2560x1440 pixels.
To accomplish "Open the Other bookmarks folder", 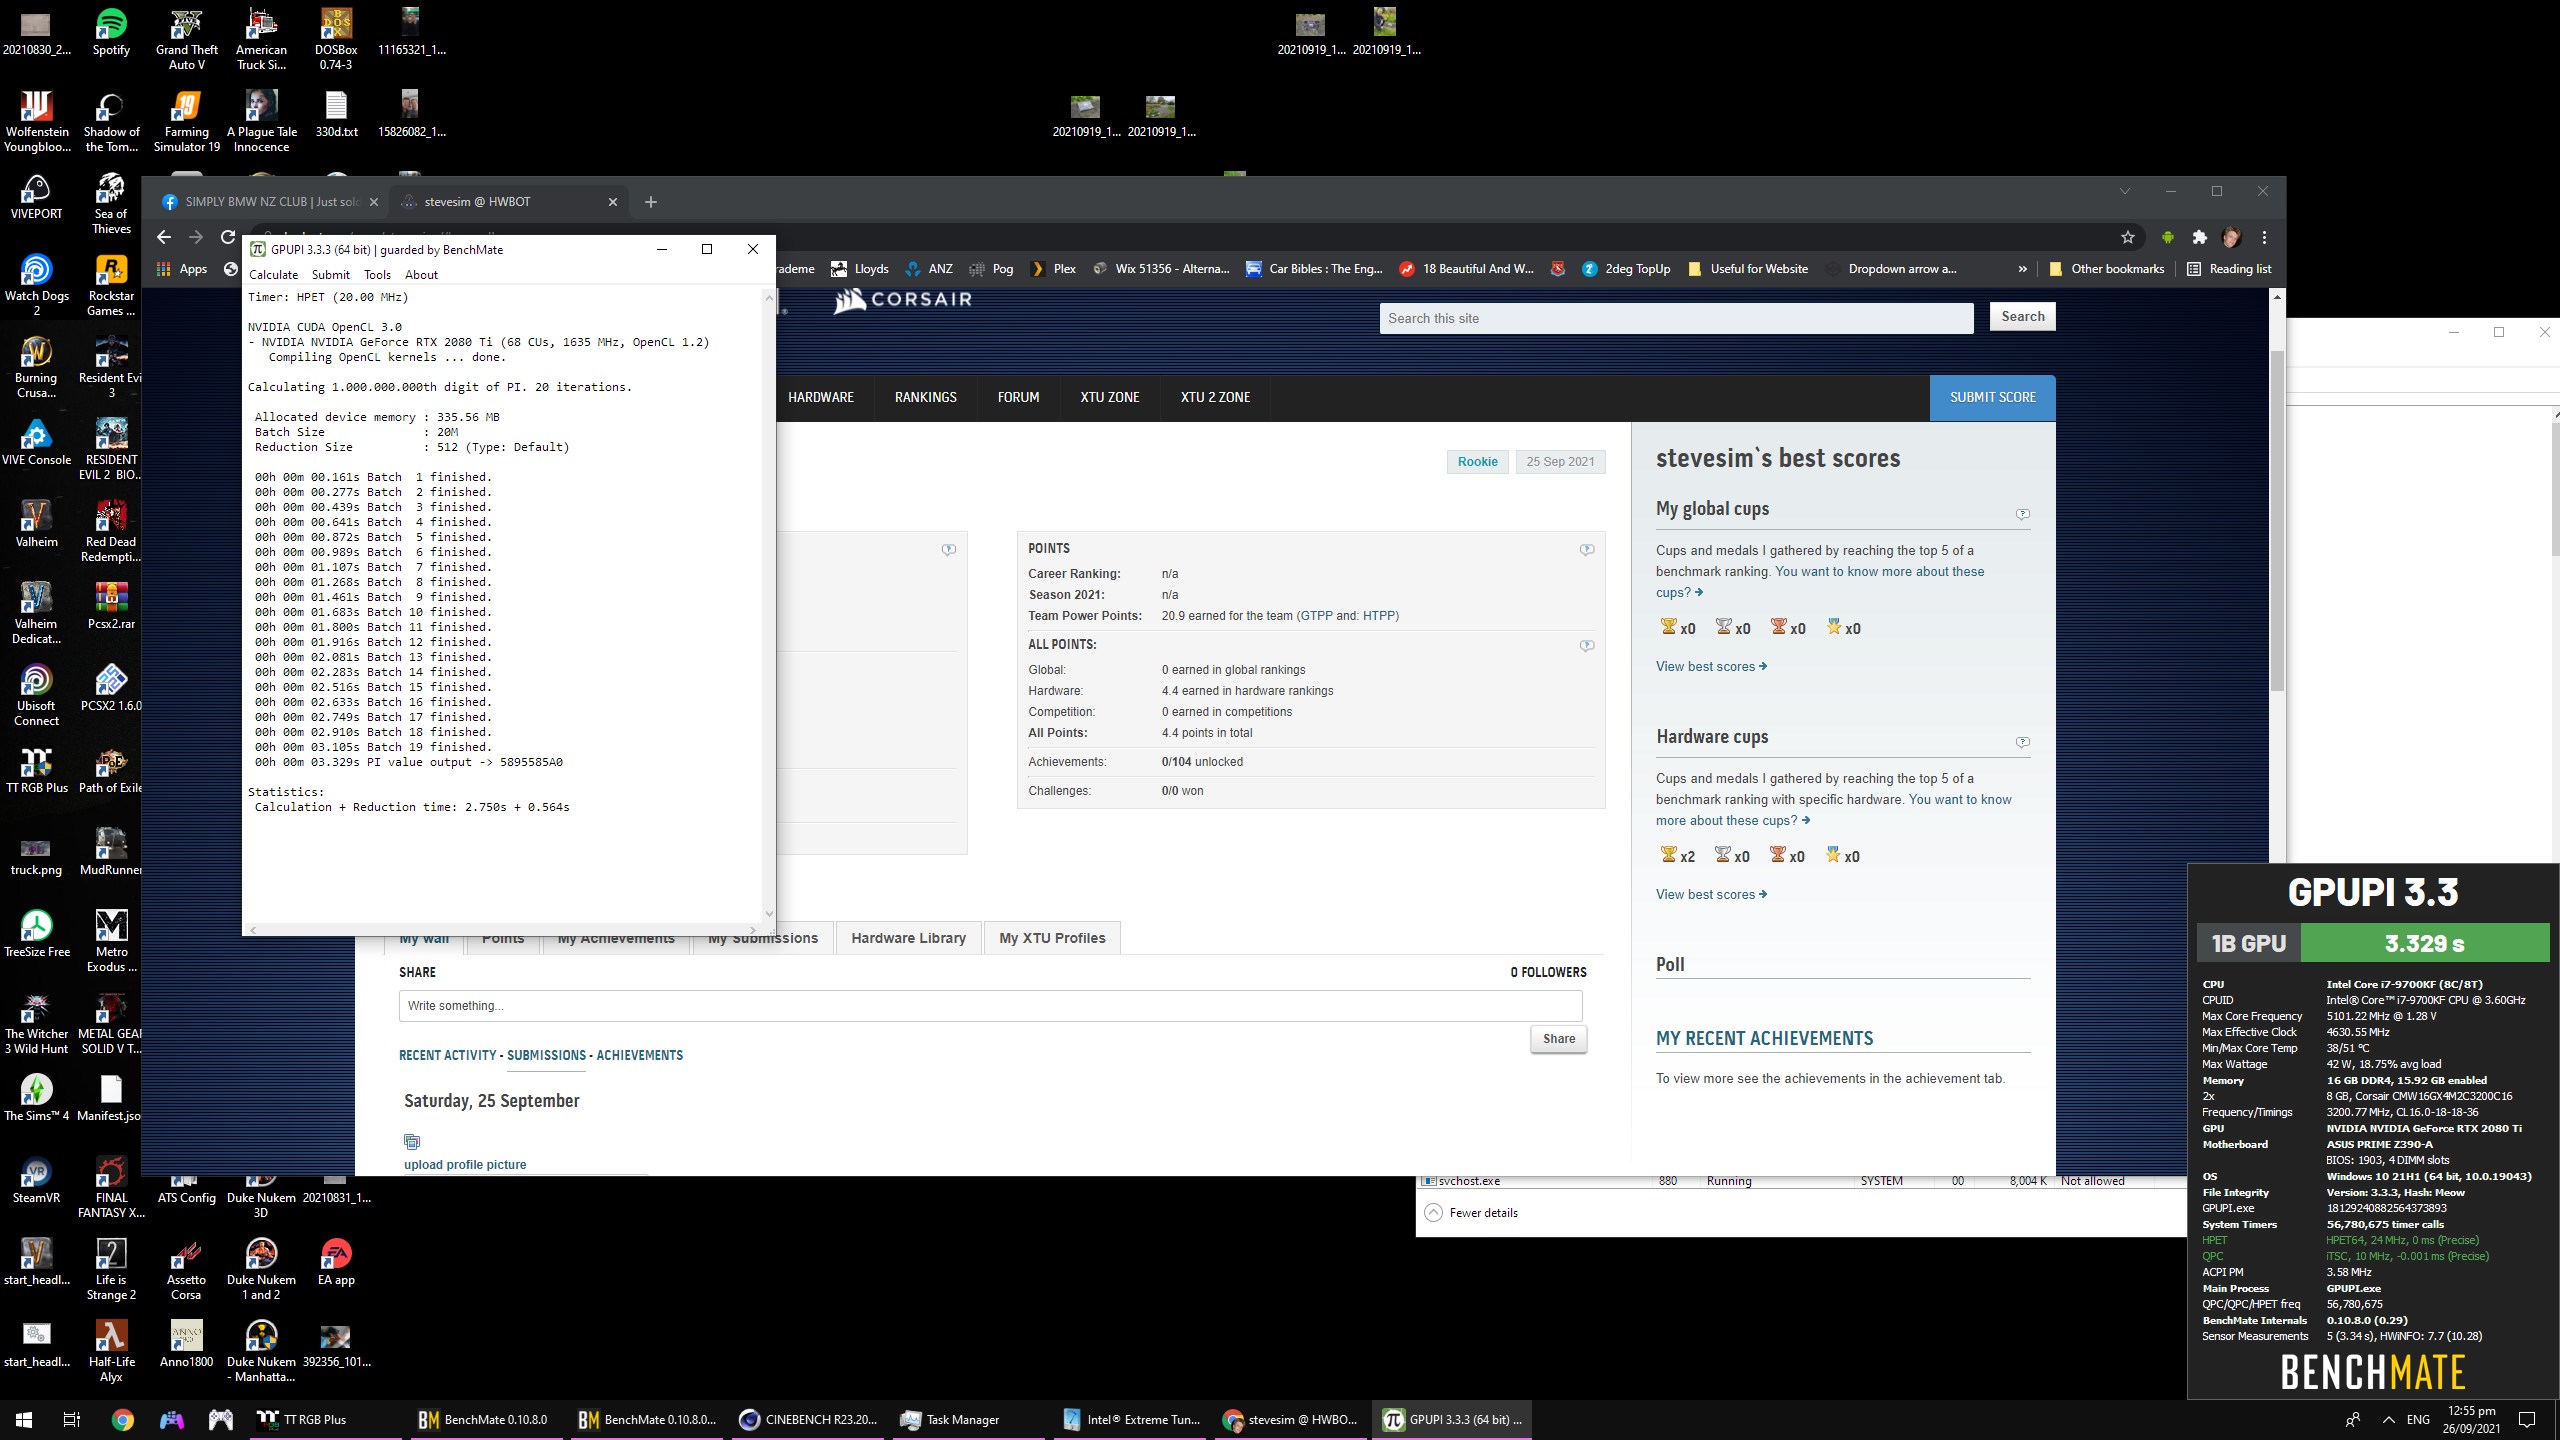I will [x=2107, y=269].
